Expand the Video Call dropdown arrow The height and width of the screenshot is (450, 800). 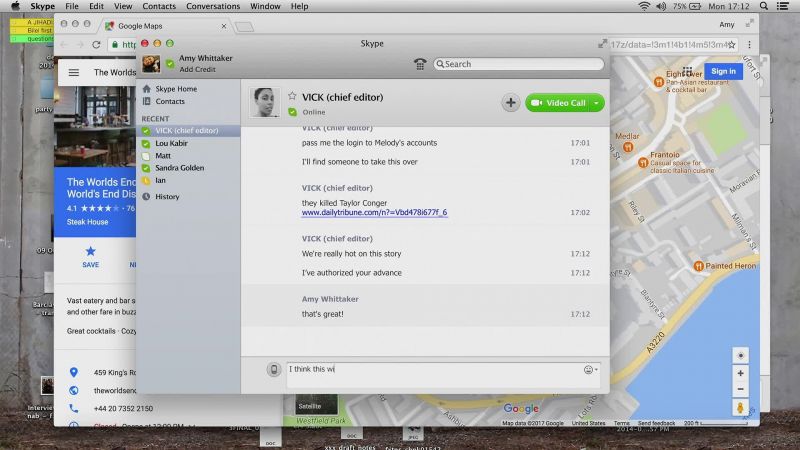coord(597,103)
